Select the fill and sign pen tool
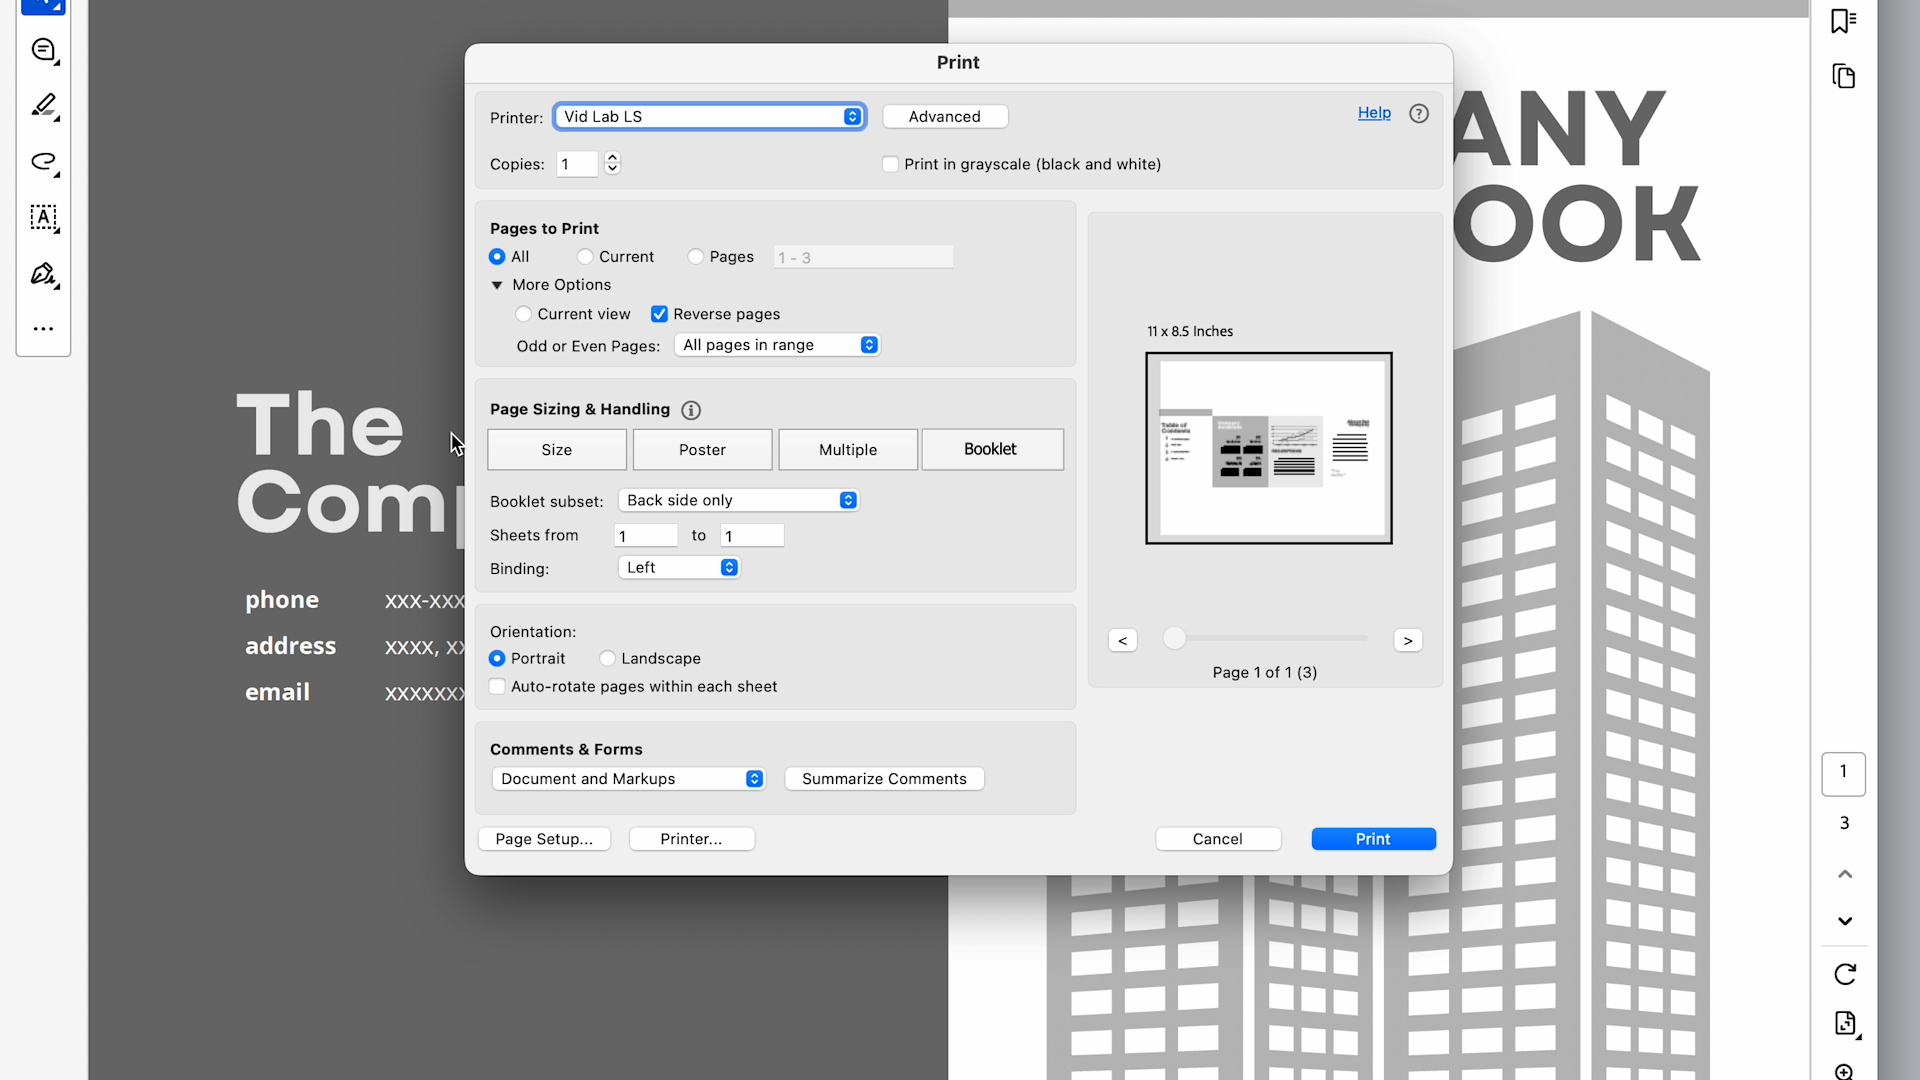1920x1080 pixels. [x=43, y=274]
